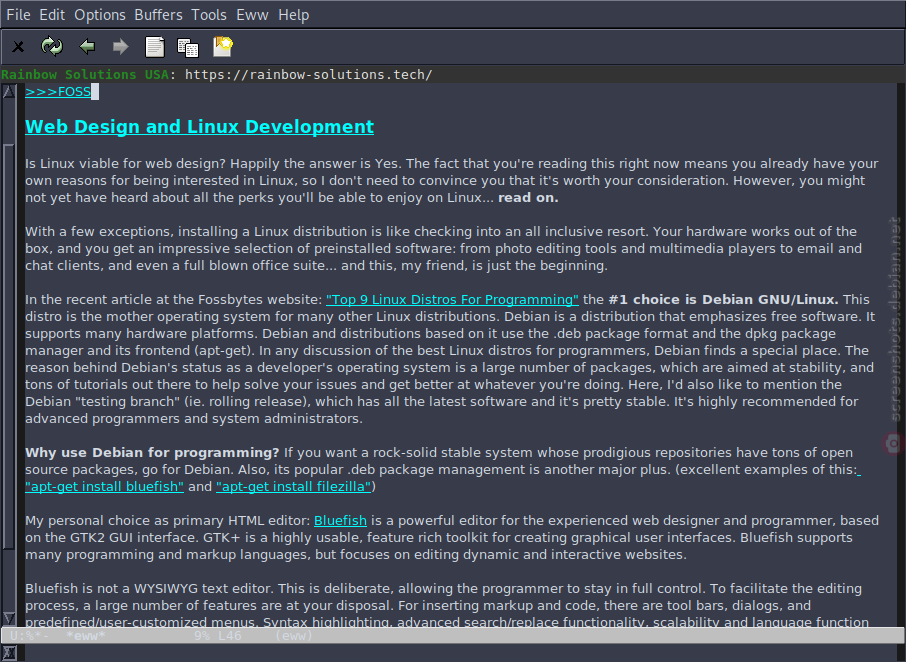This screenshot has width=906, height=662.
Task: Click the (eww) mode indicator in mode line
Action: click(294, 636)
